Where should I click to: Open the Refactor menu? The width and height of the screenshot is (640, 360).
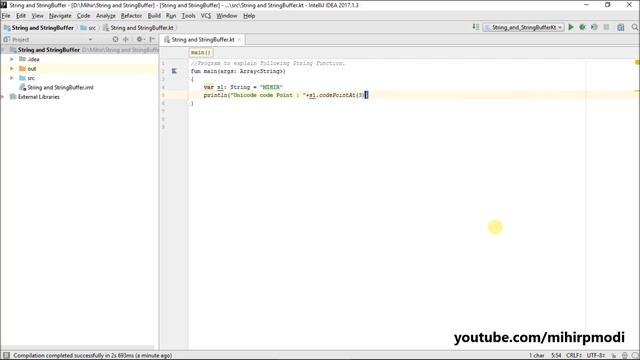(131, 16)
